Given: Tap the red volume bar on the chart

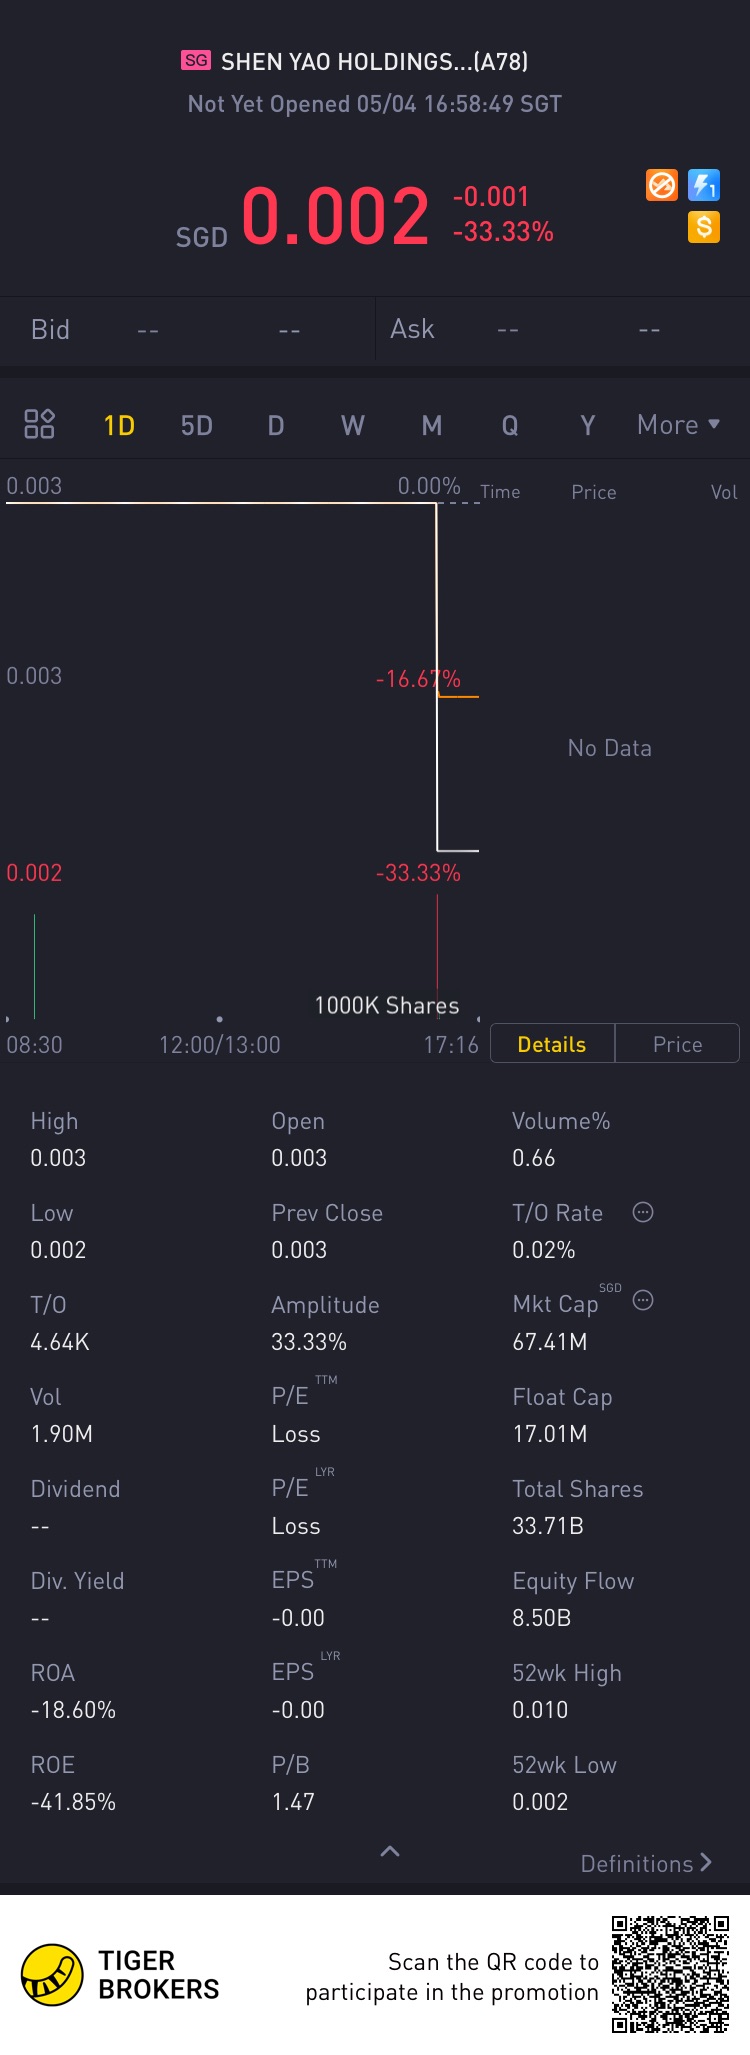Looking at the screenshot, I should pyautogui.click(x=437, y=956).
